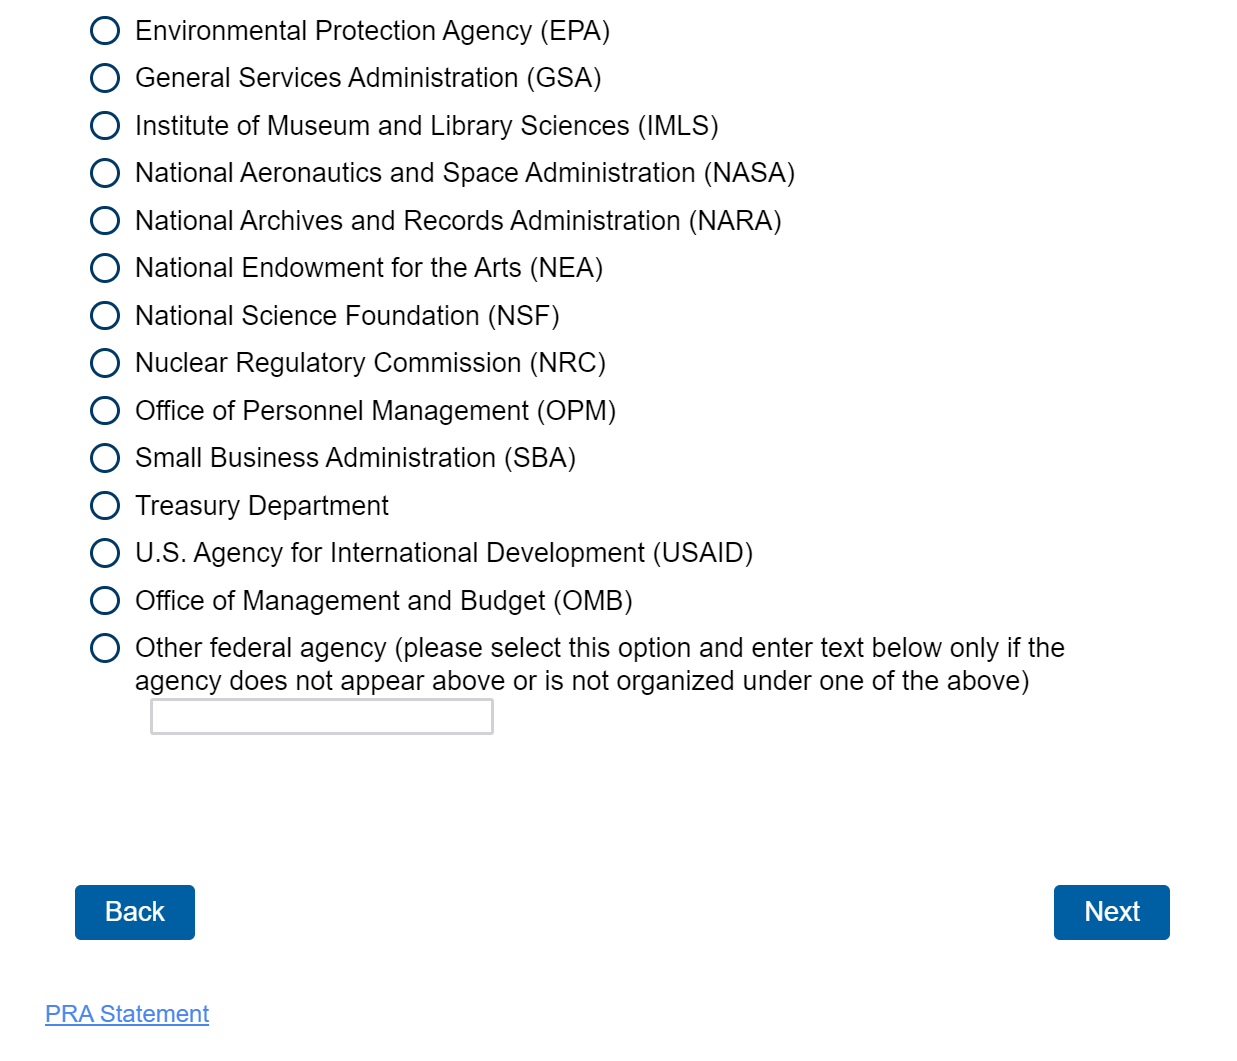Choose General Services Administration (GSA)
1237x1061 pixels.
pos(105,78)
